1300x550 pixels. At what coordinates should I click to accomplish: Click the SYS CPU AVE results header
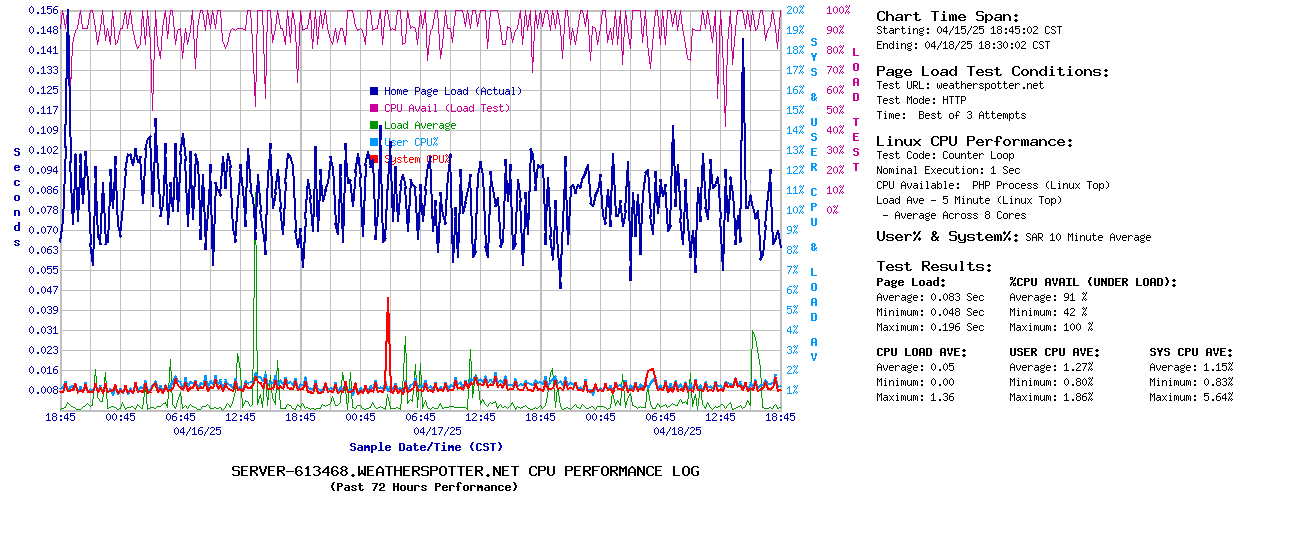coord(1191,352)
